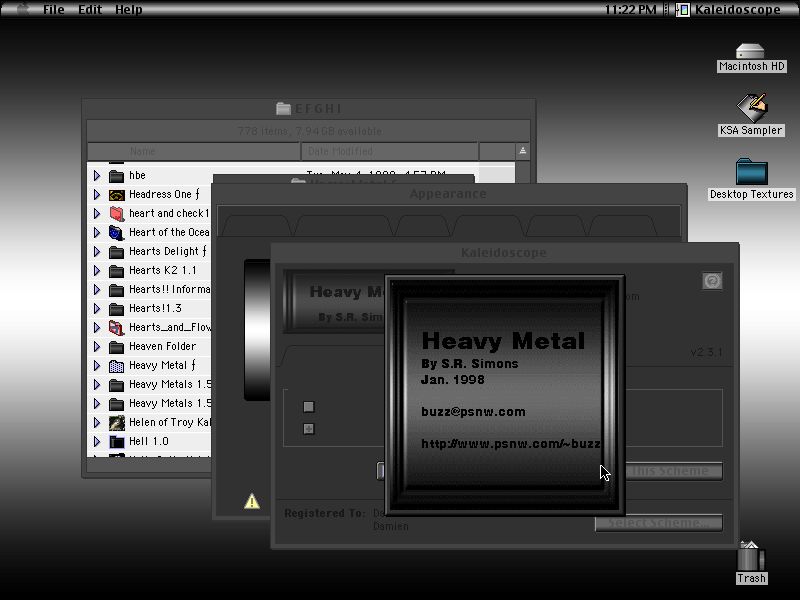Click the yellow warning icon in Appearance window
The width and height of the screenshot is (800, 600).
click(x=252, y=501)
